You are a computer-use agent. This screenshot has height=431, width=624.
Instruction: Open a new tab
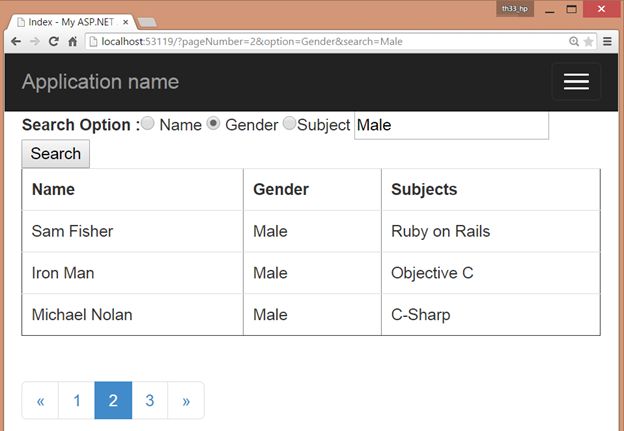pyautogui.click(x=146, y=21)
